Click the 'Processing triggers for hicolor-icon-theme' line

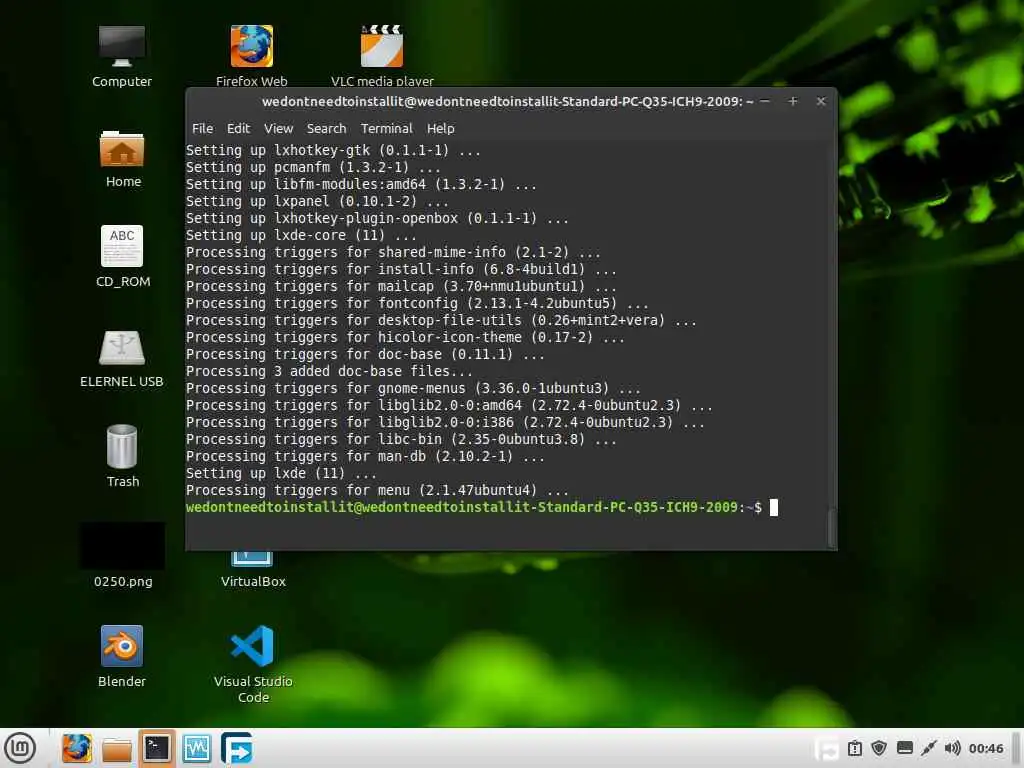[x=405, y=337]
